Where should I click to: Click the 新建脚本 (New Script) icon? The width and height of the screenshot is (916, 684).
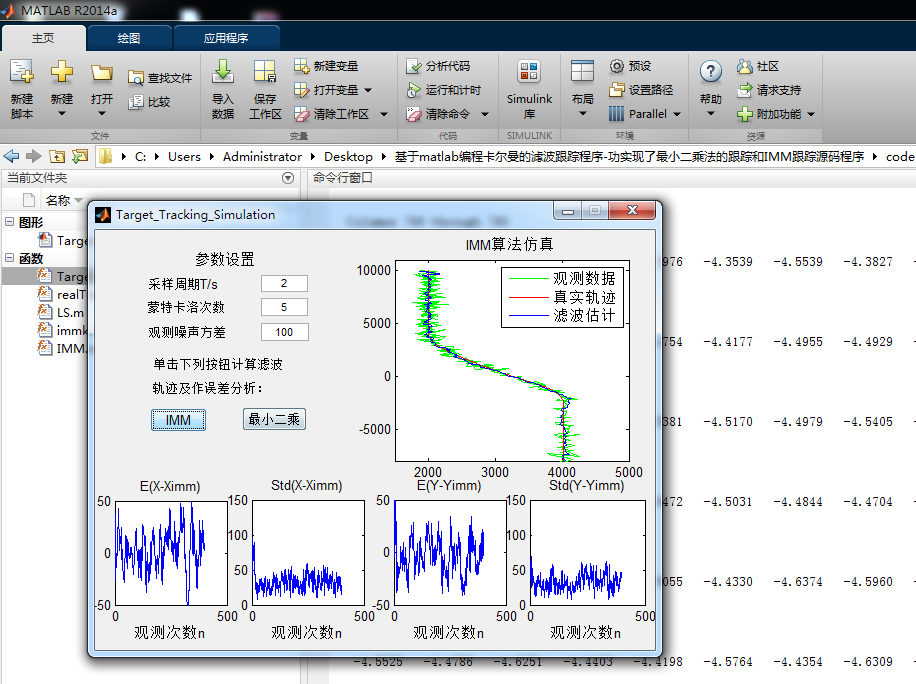(x=22, y=72)
